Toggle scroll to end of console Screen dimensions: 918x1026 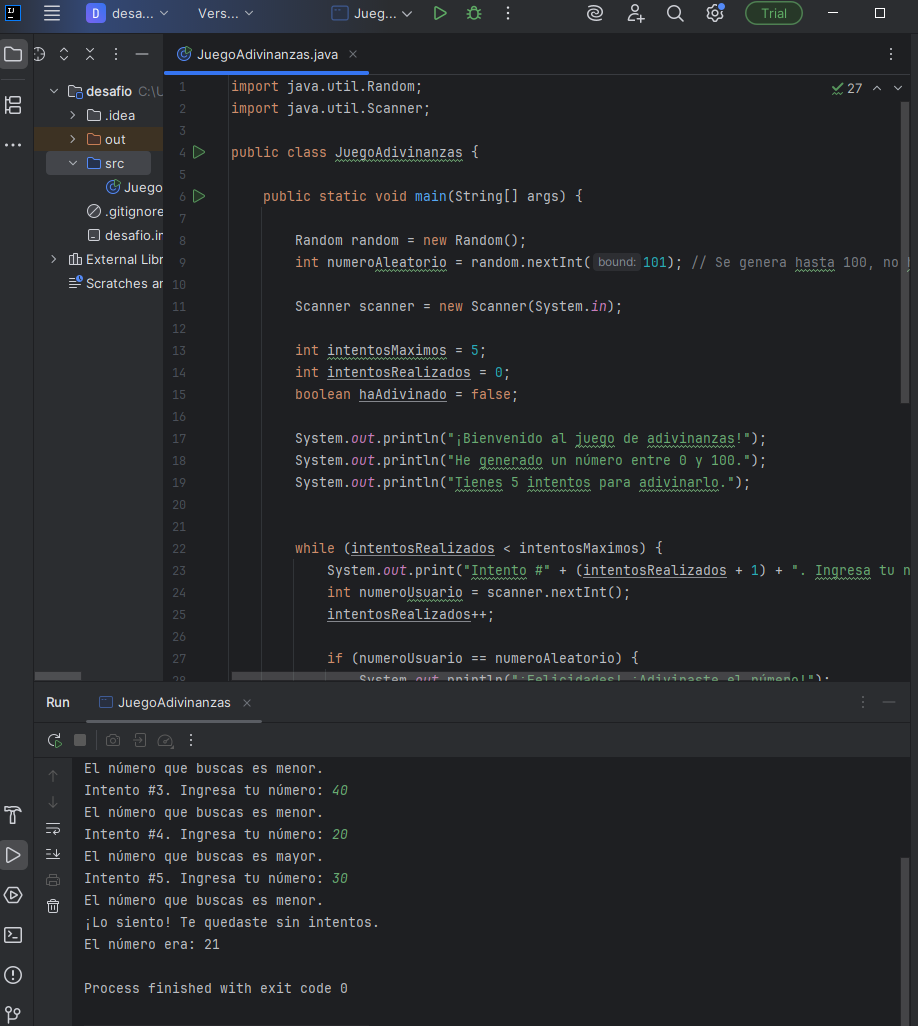pos(53,854)
